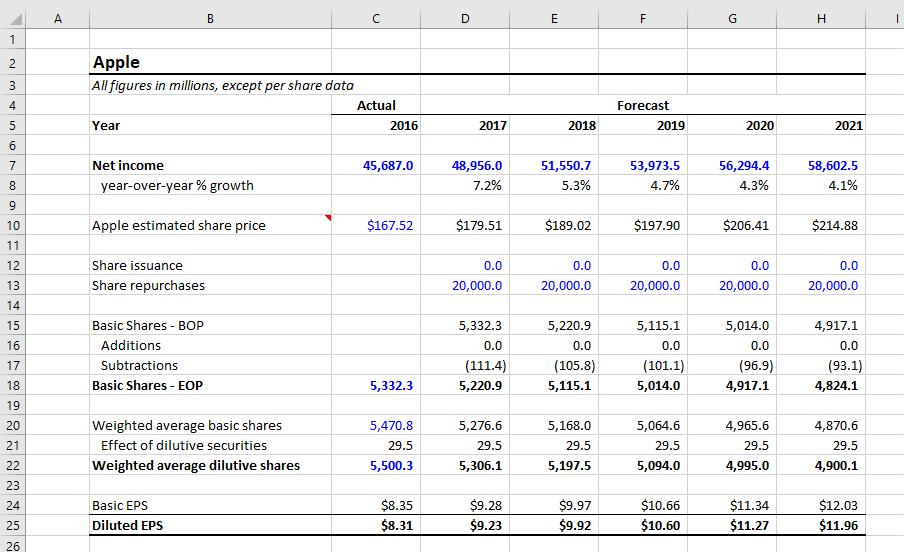Select column B header
This screenshot has height=552, width=904.
click(x=210, y=18)
